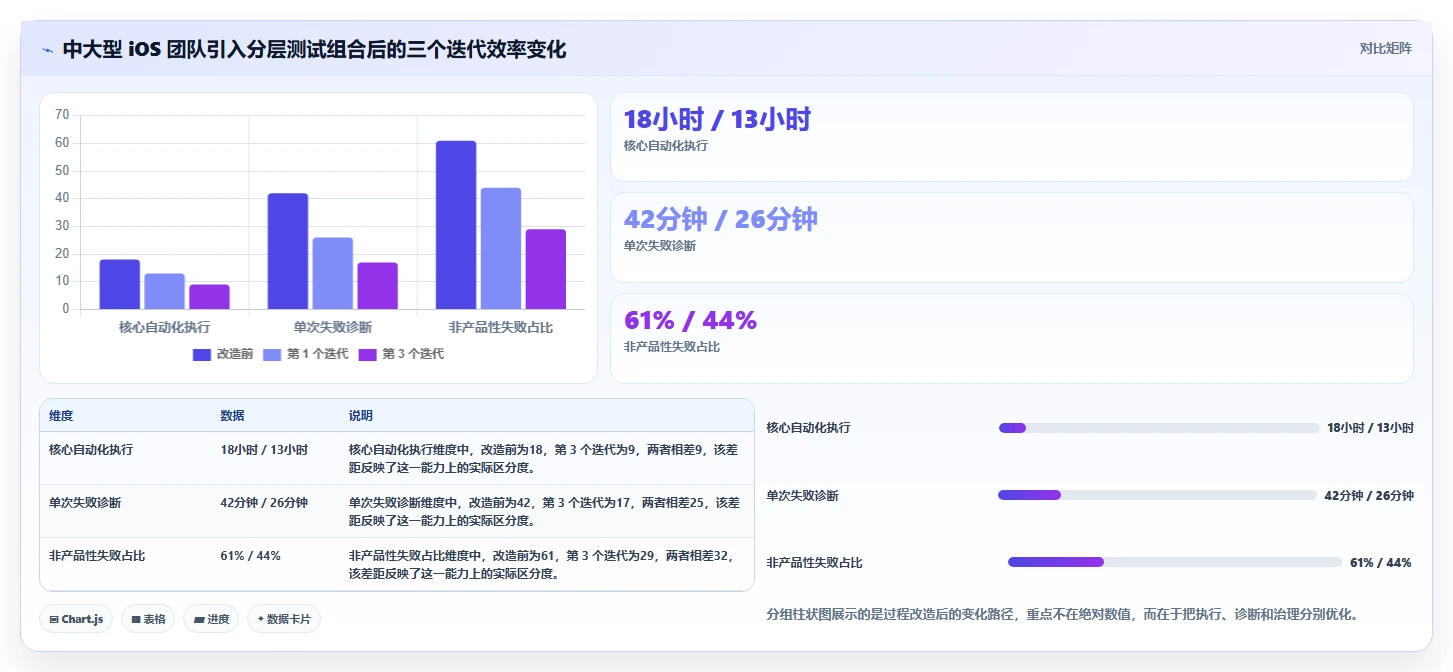The image size is (1453, 672).
Task: Open the 18小时 / 13小时 data card
Action: (1012, 137)
